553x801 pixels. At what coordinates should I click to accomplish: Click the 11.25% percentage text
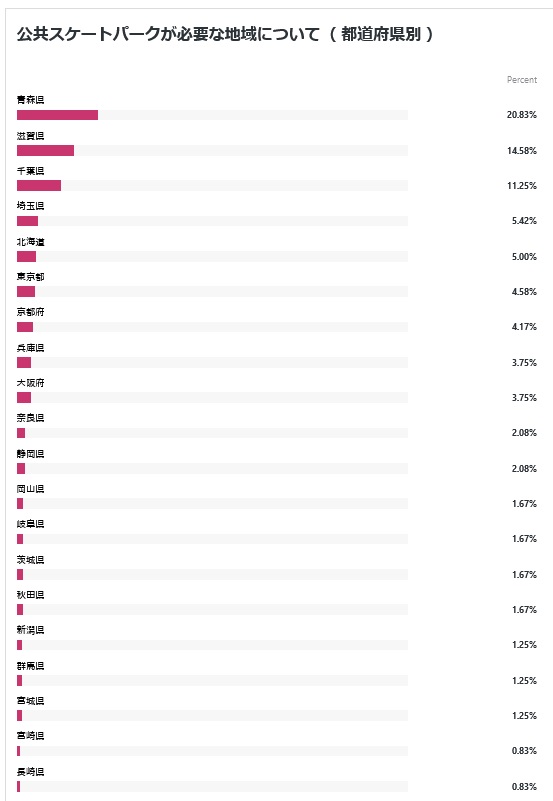pyautogui.click(x=521, y=186)
